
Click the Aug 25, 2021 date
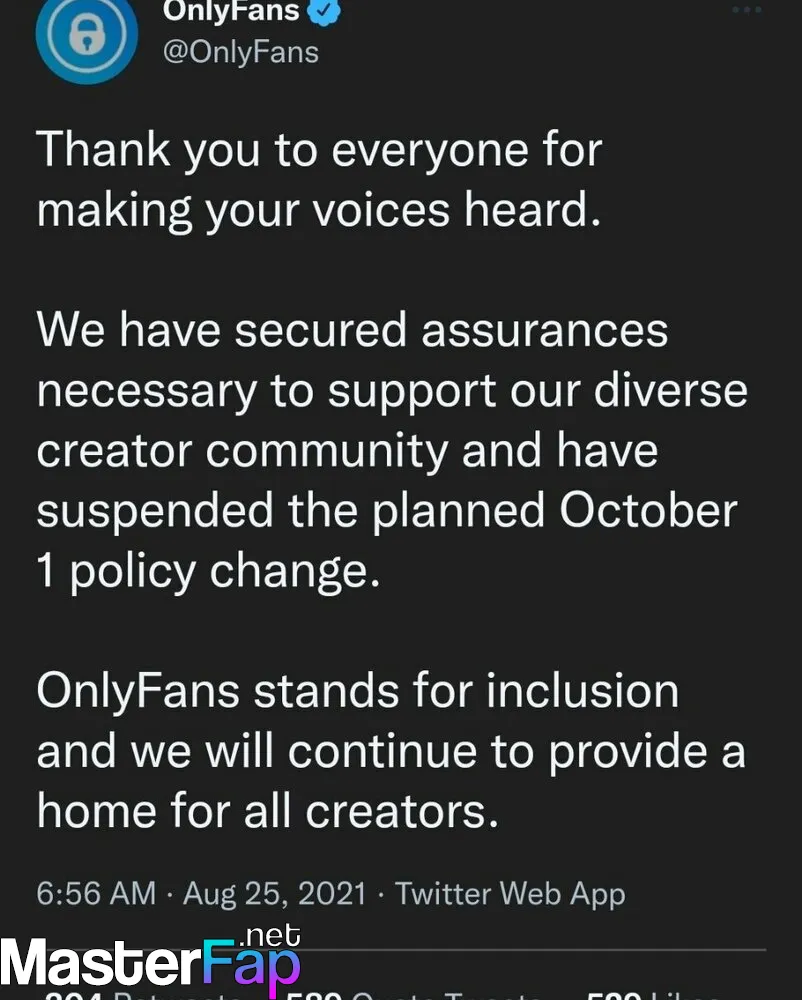275,893
